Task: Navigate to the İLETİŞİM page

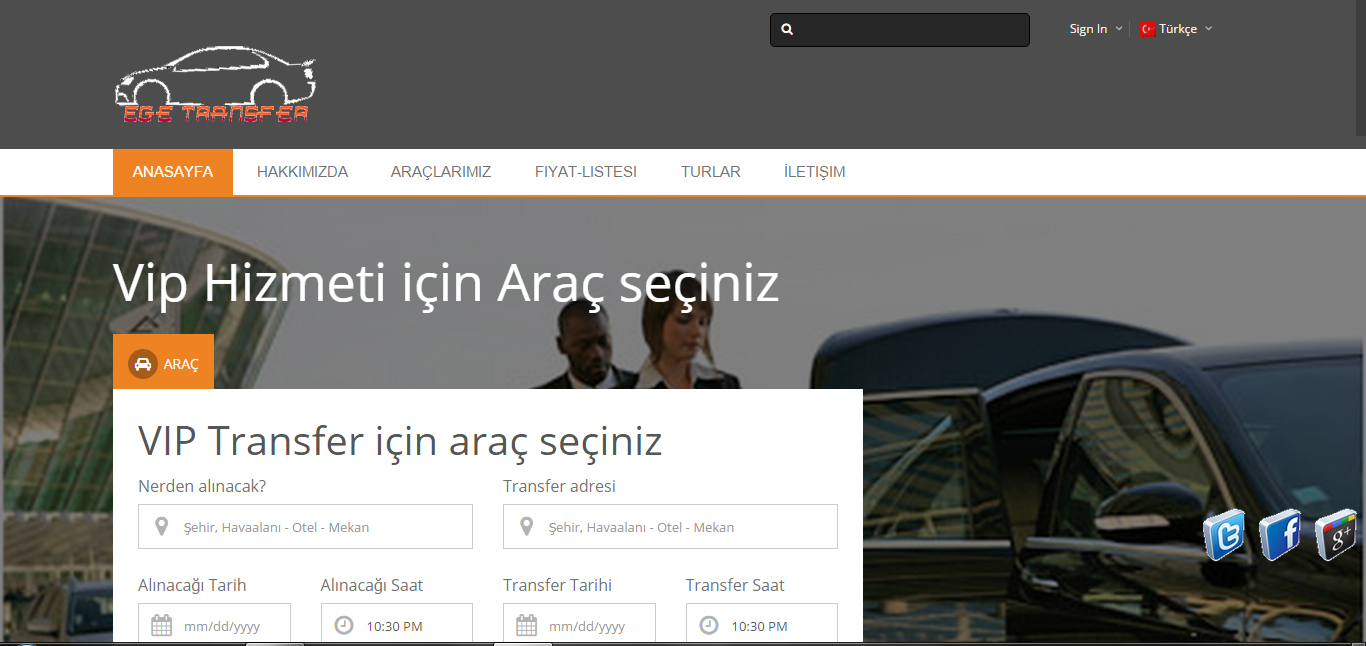Action: pyautogui.click(x=815, y=172)
